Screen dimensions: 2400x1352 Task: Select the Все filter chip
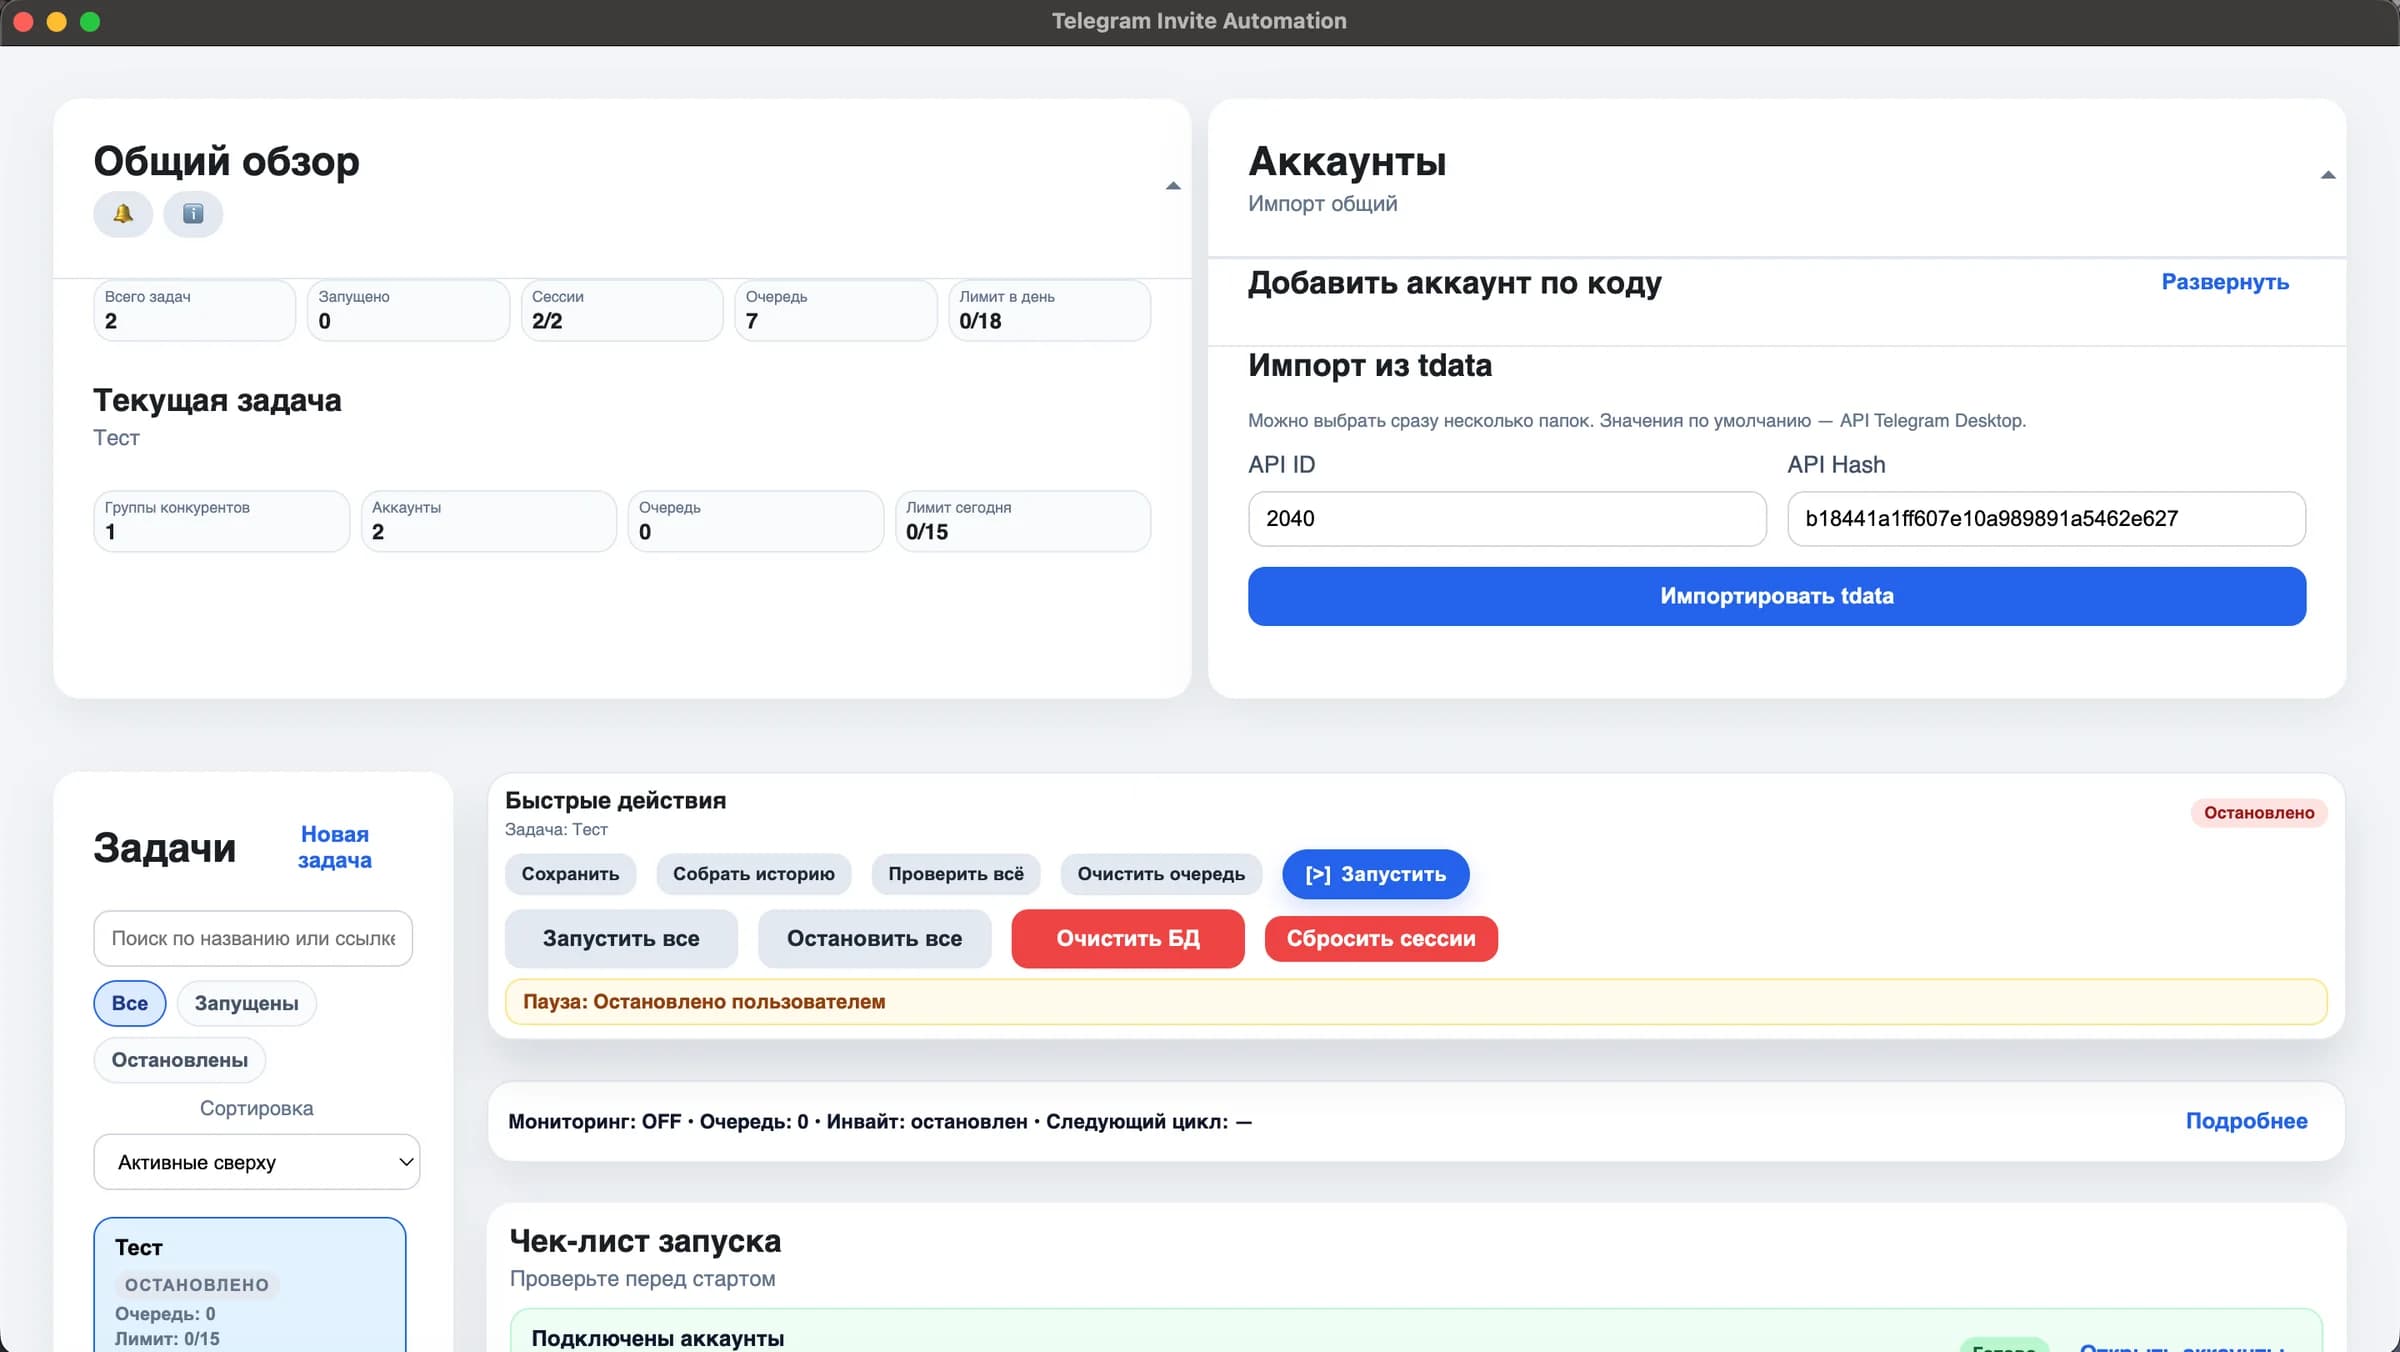(x=130, y=1003)
